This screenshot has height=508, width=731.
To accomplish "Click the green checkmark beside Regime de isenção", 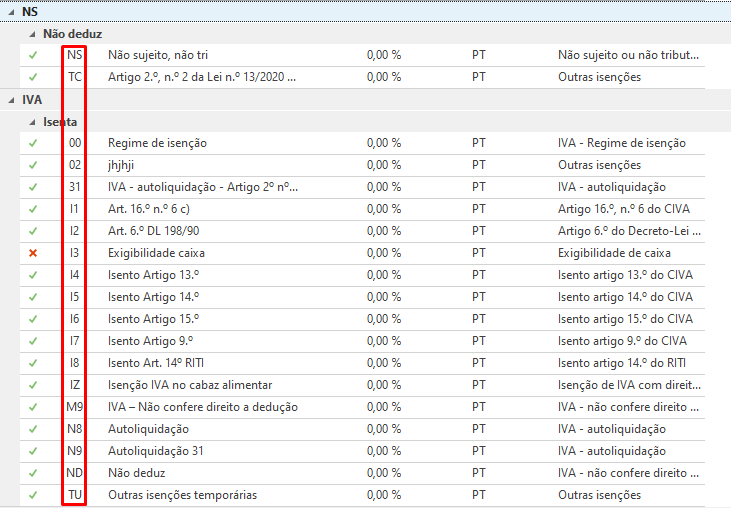I will tap(33, 143).
